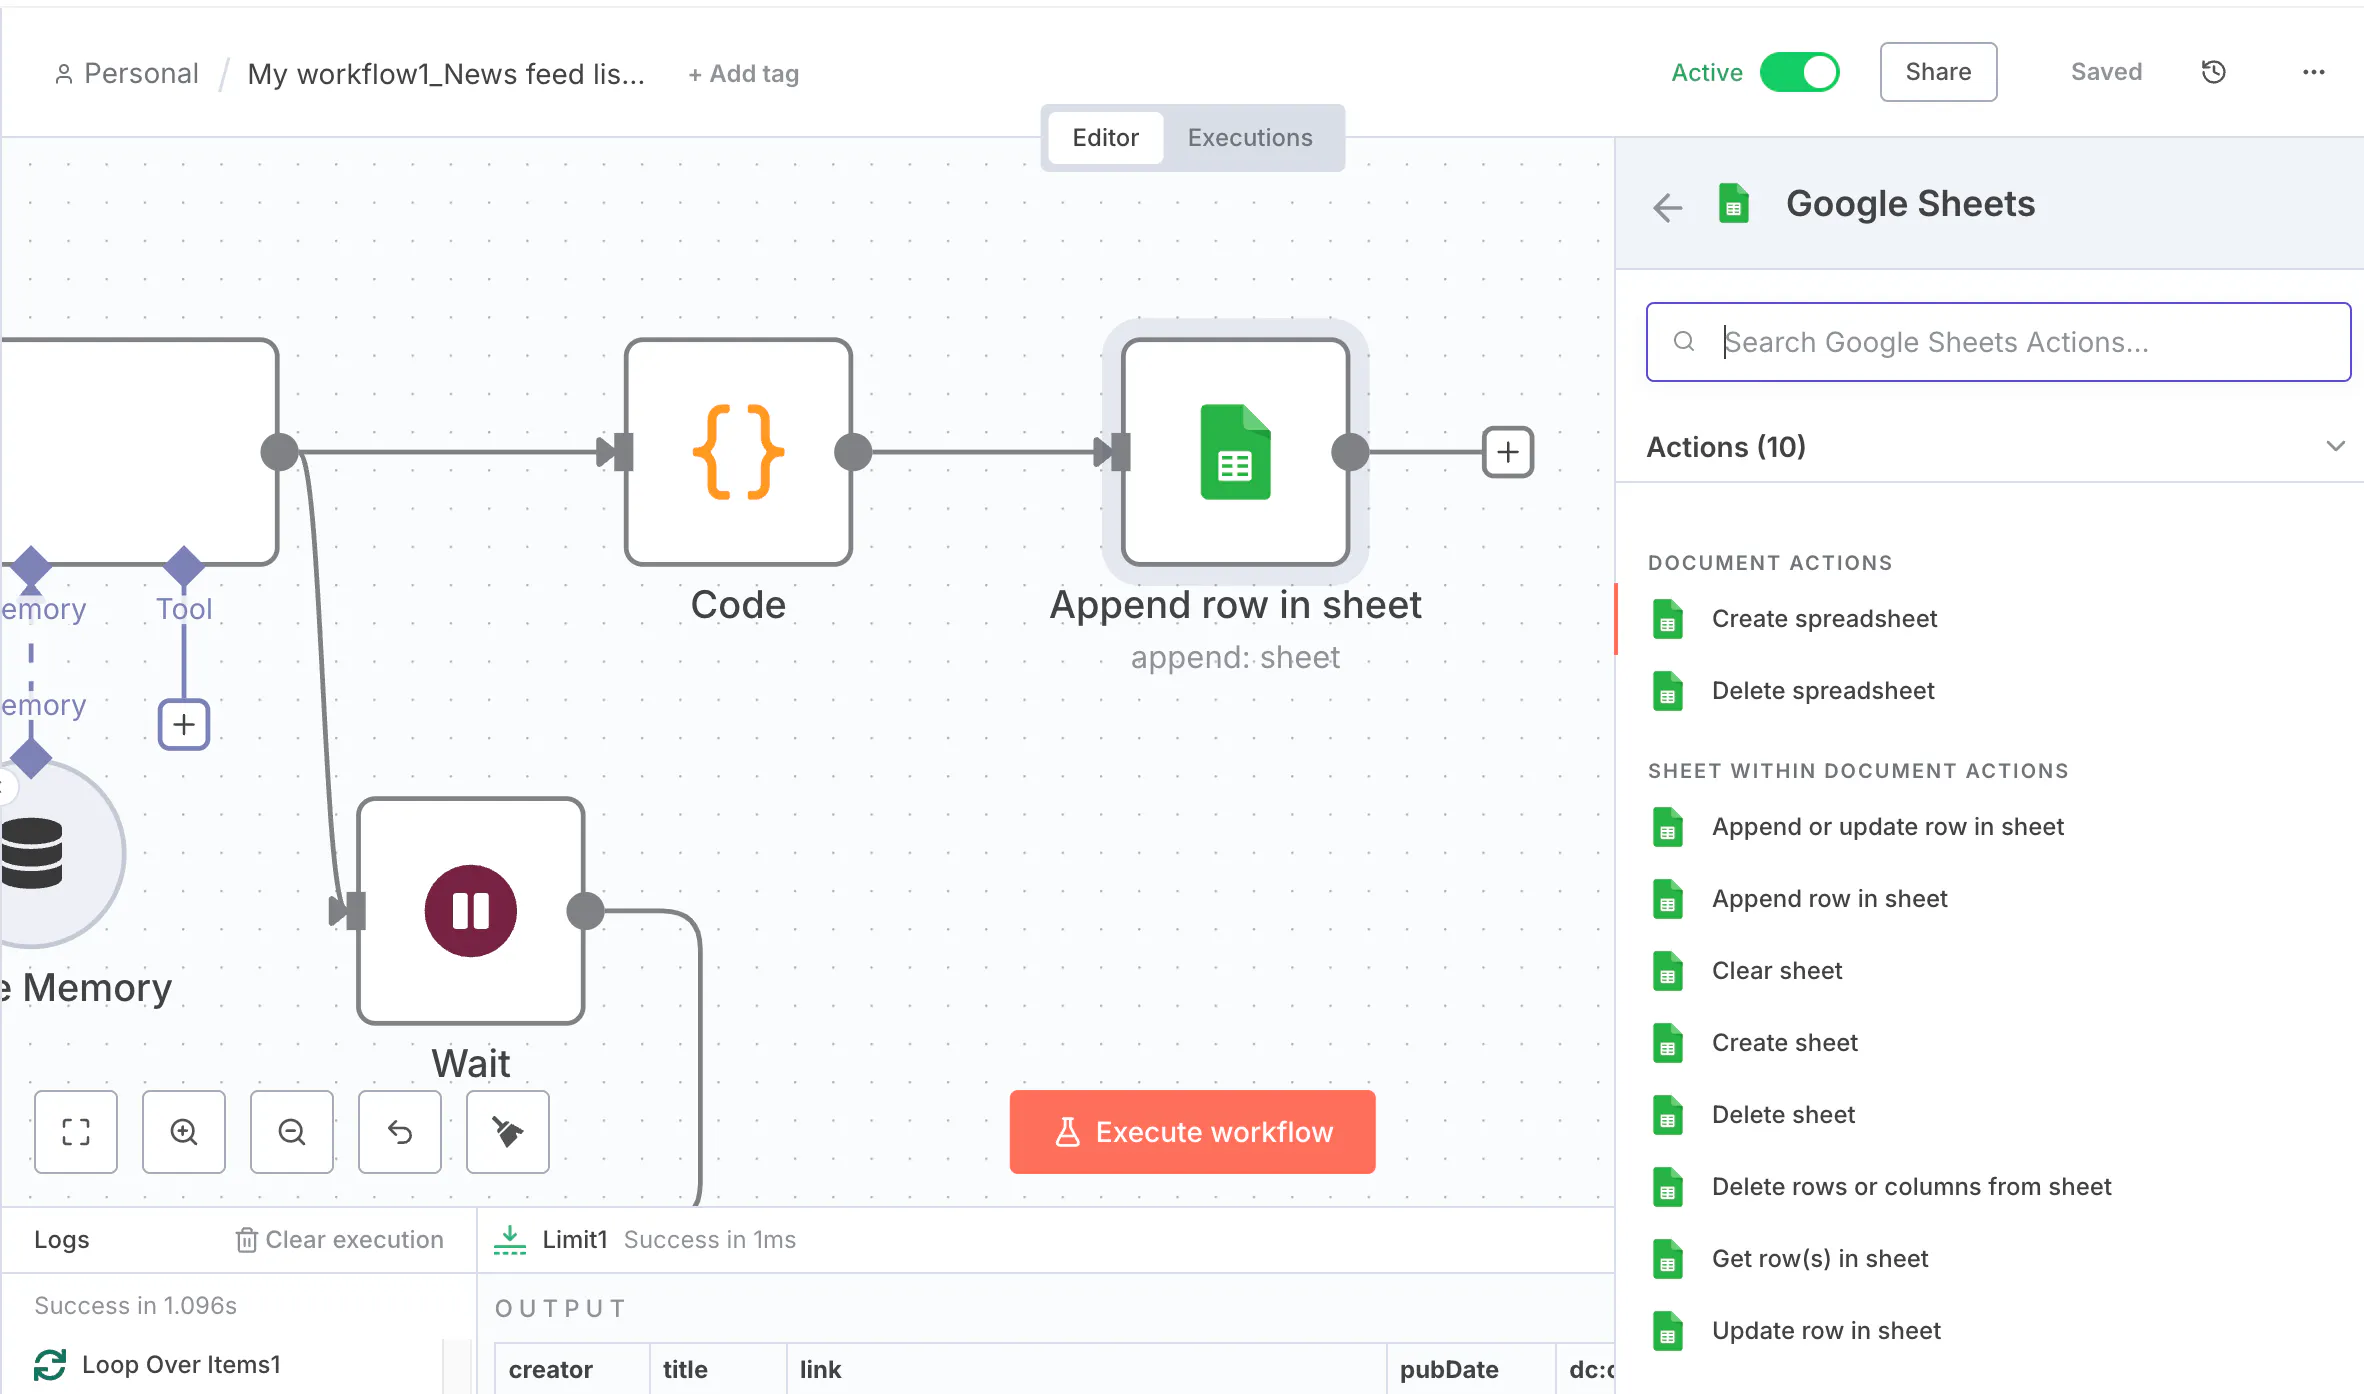Viewport: 2364px width, 1394px height.
Task: Click the Execute workflow button
Action: pos(1192,1132)
